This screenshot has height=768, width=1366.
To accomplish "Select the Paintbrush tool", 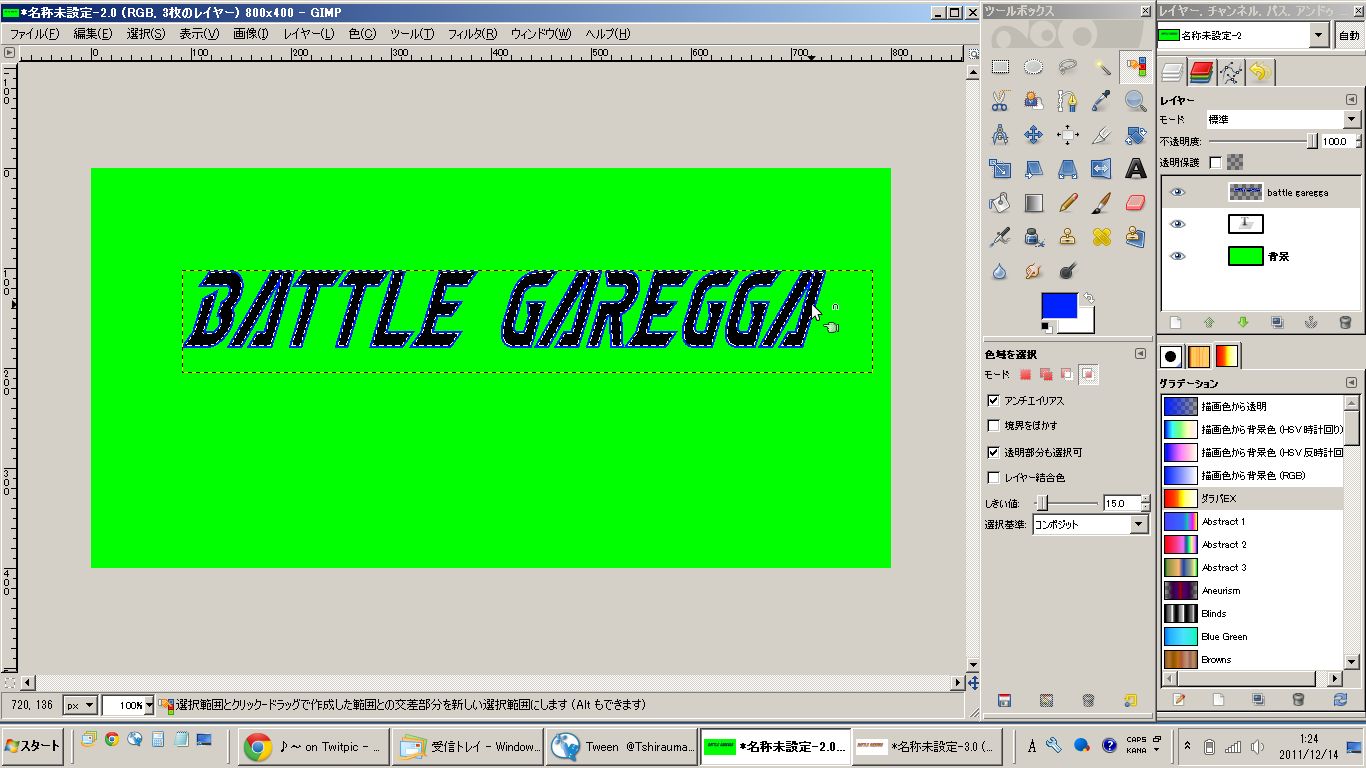I will coord(1102,203).
